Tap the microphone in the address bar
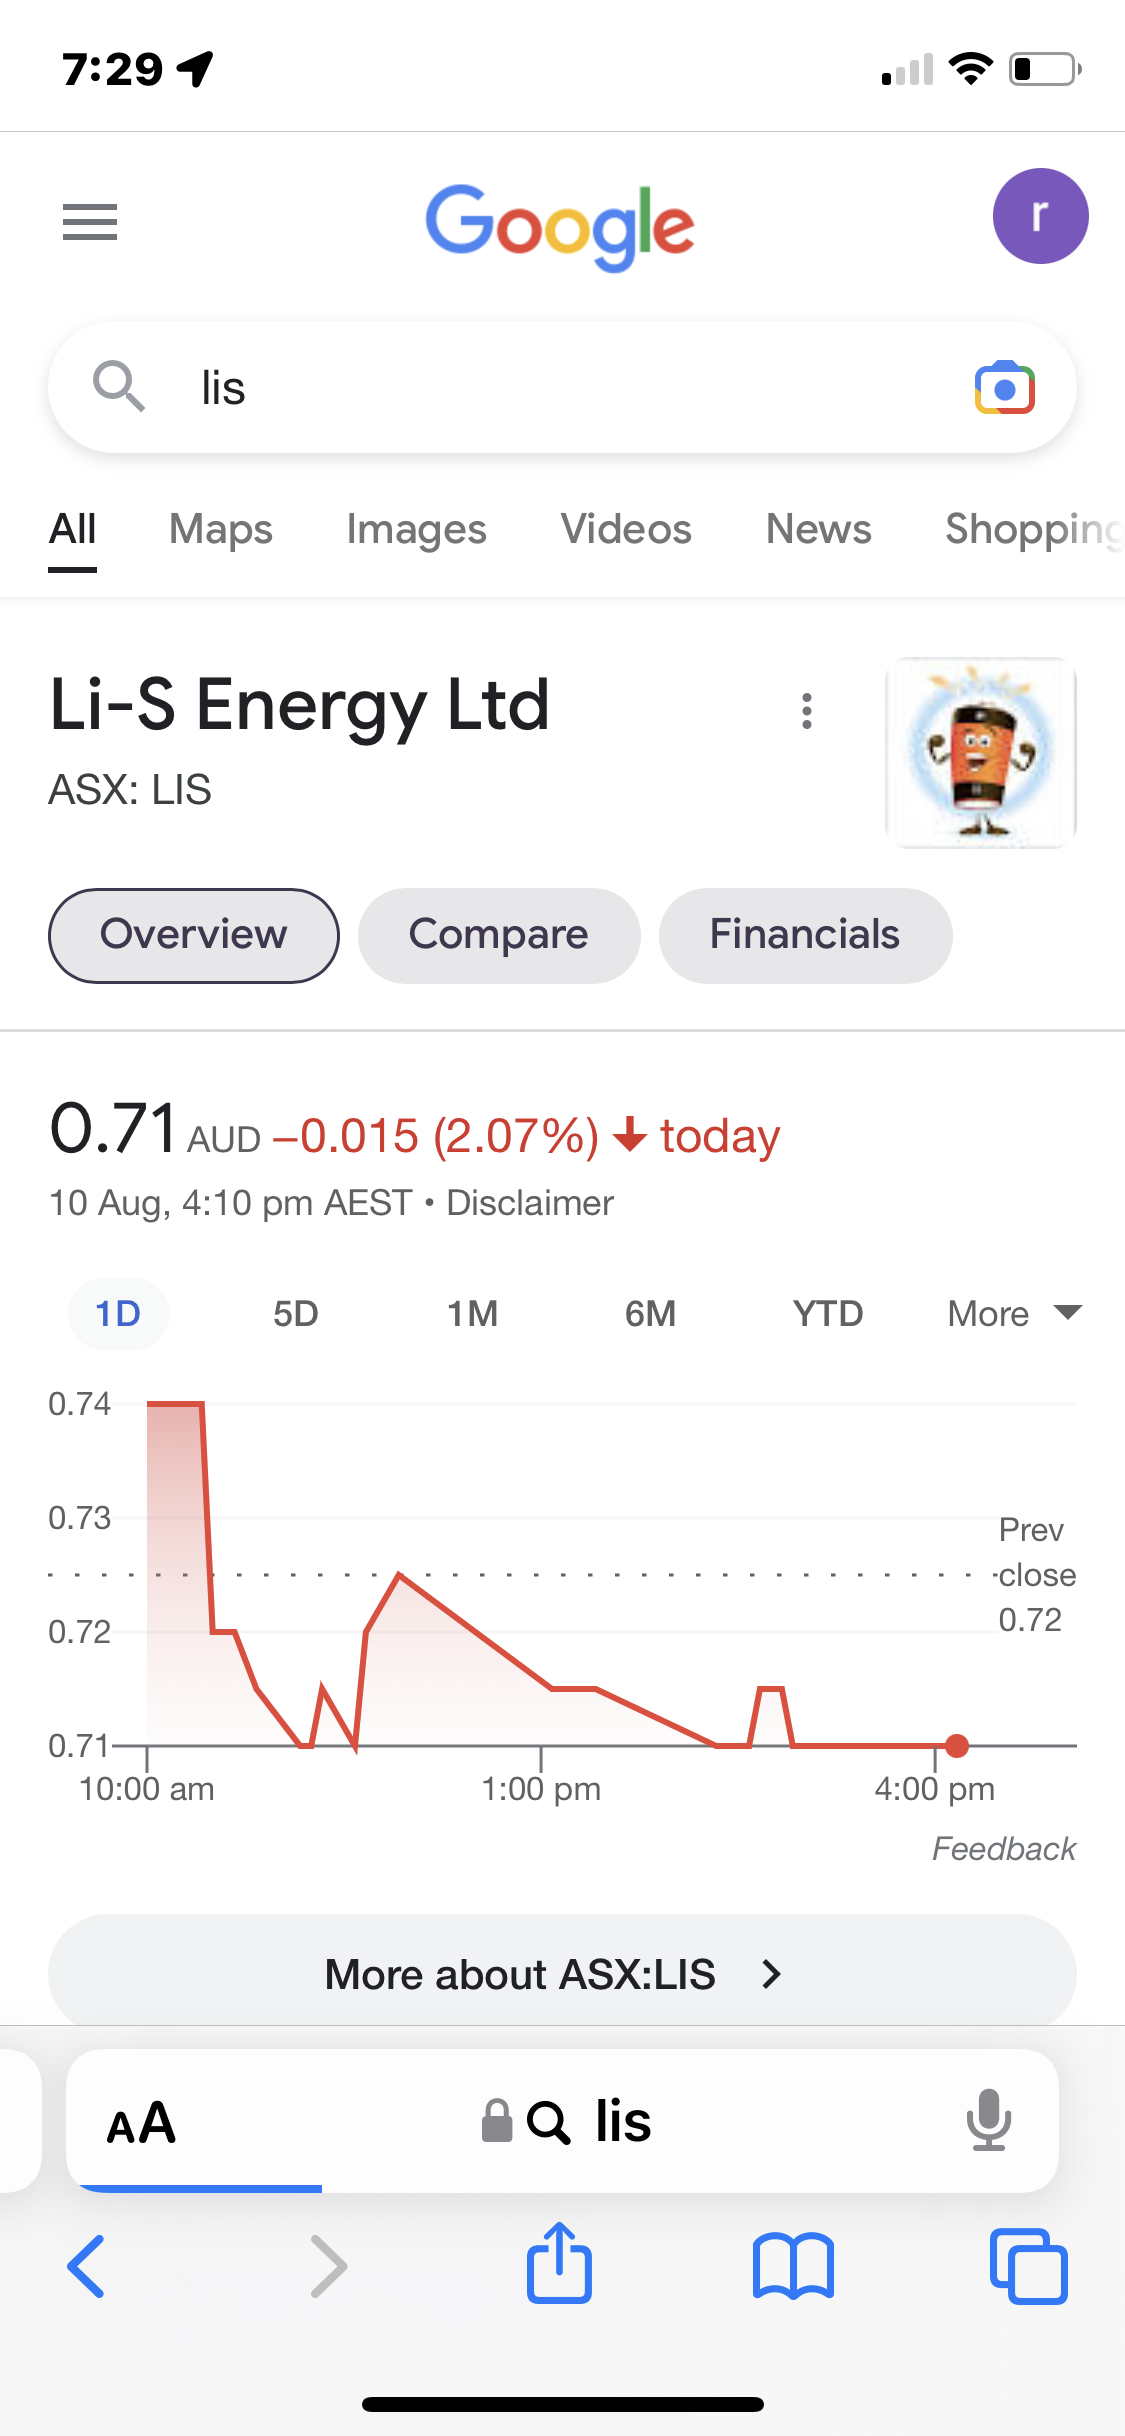The image size is (1125, 2436). coord(988,2120)
